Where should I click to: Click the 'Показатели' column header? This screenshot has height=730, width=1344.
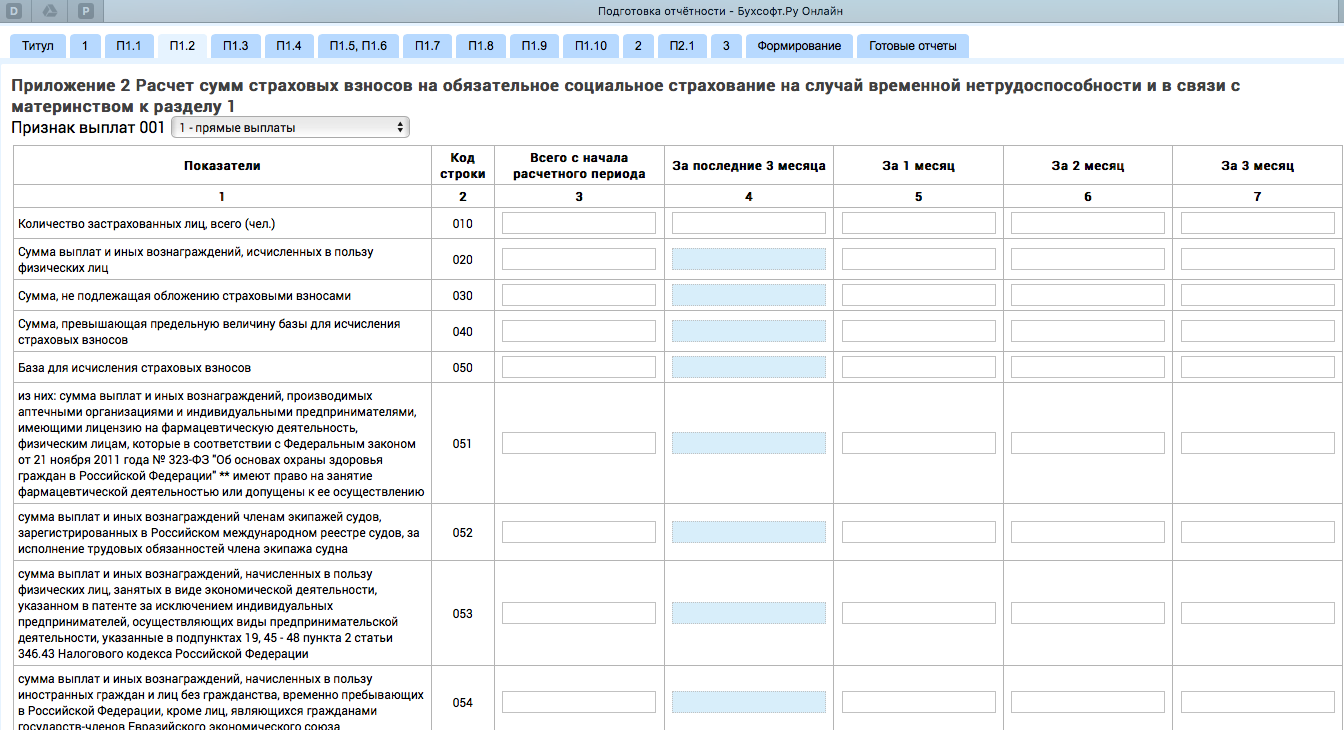(222, 166)
